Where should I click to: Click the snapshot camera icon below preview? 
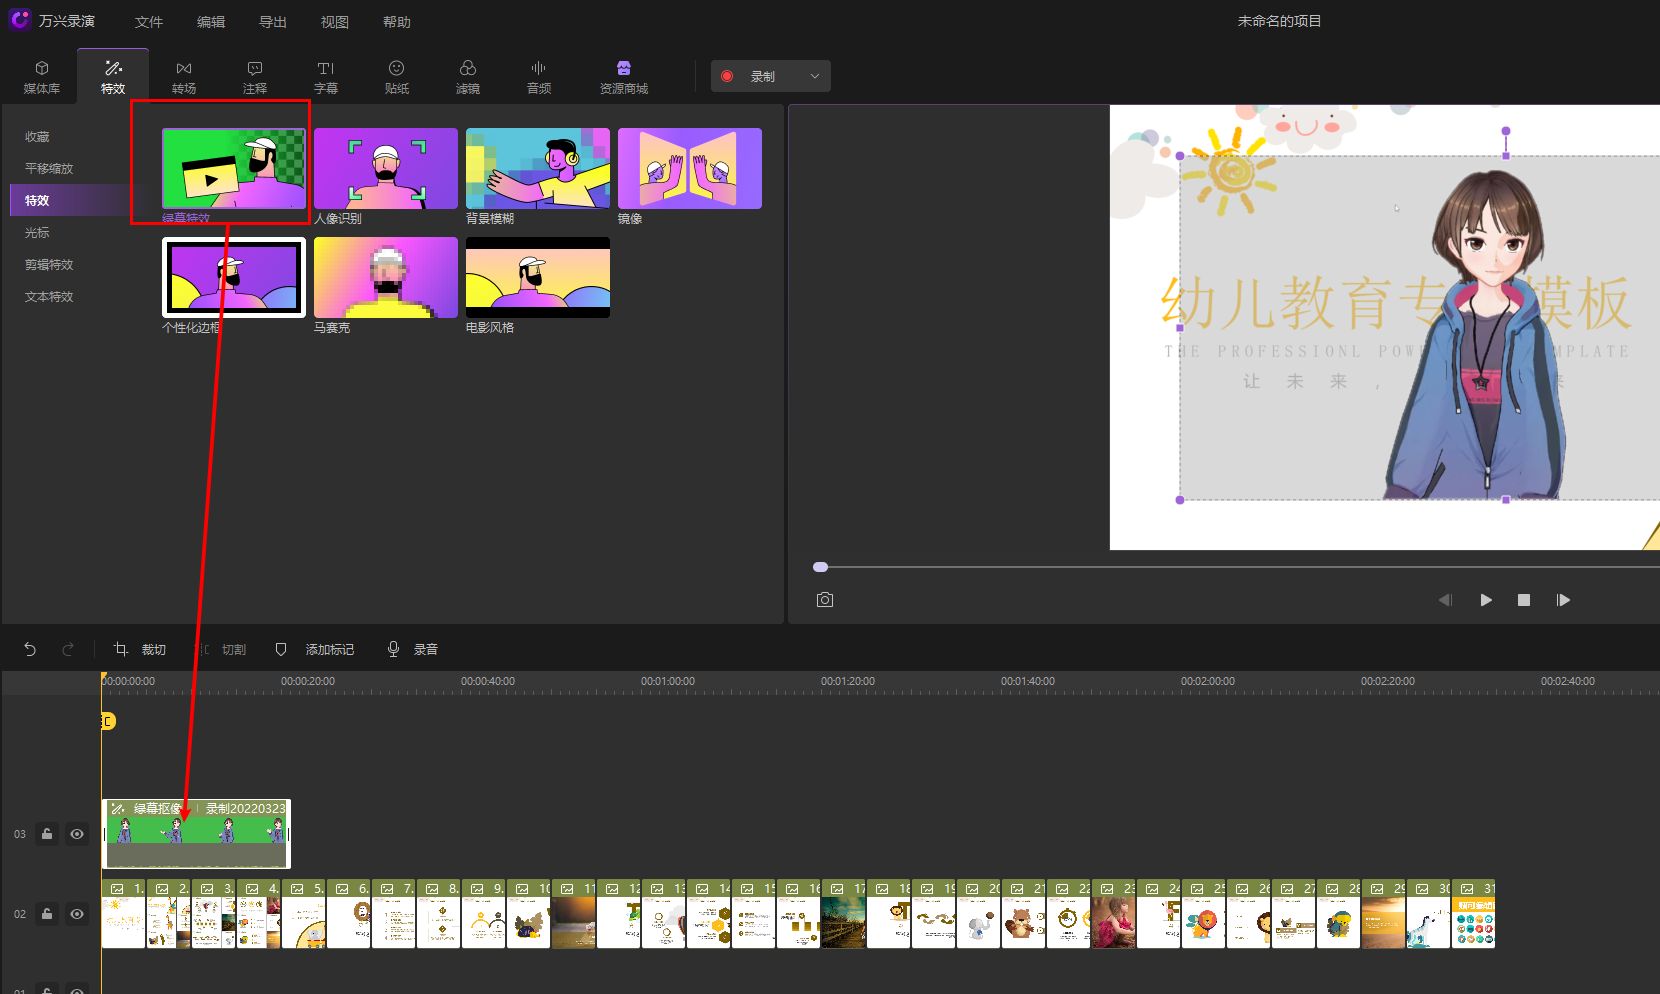coord(825,600)
